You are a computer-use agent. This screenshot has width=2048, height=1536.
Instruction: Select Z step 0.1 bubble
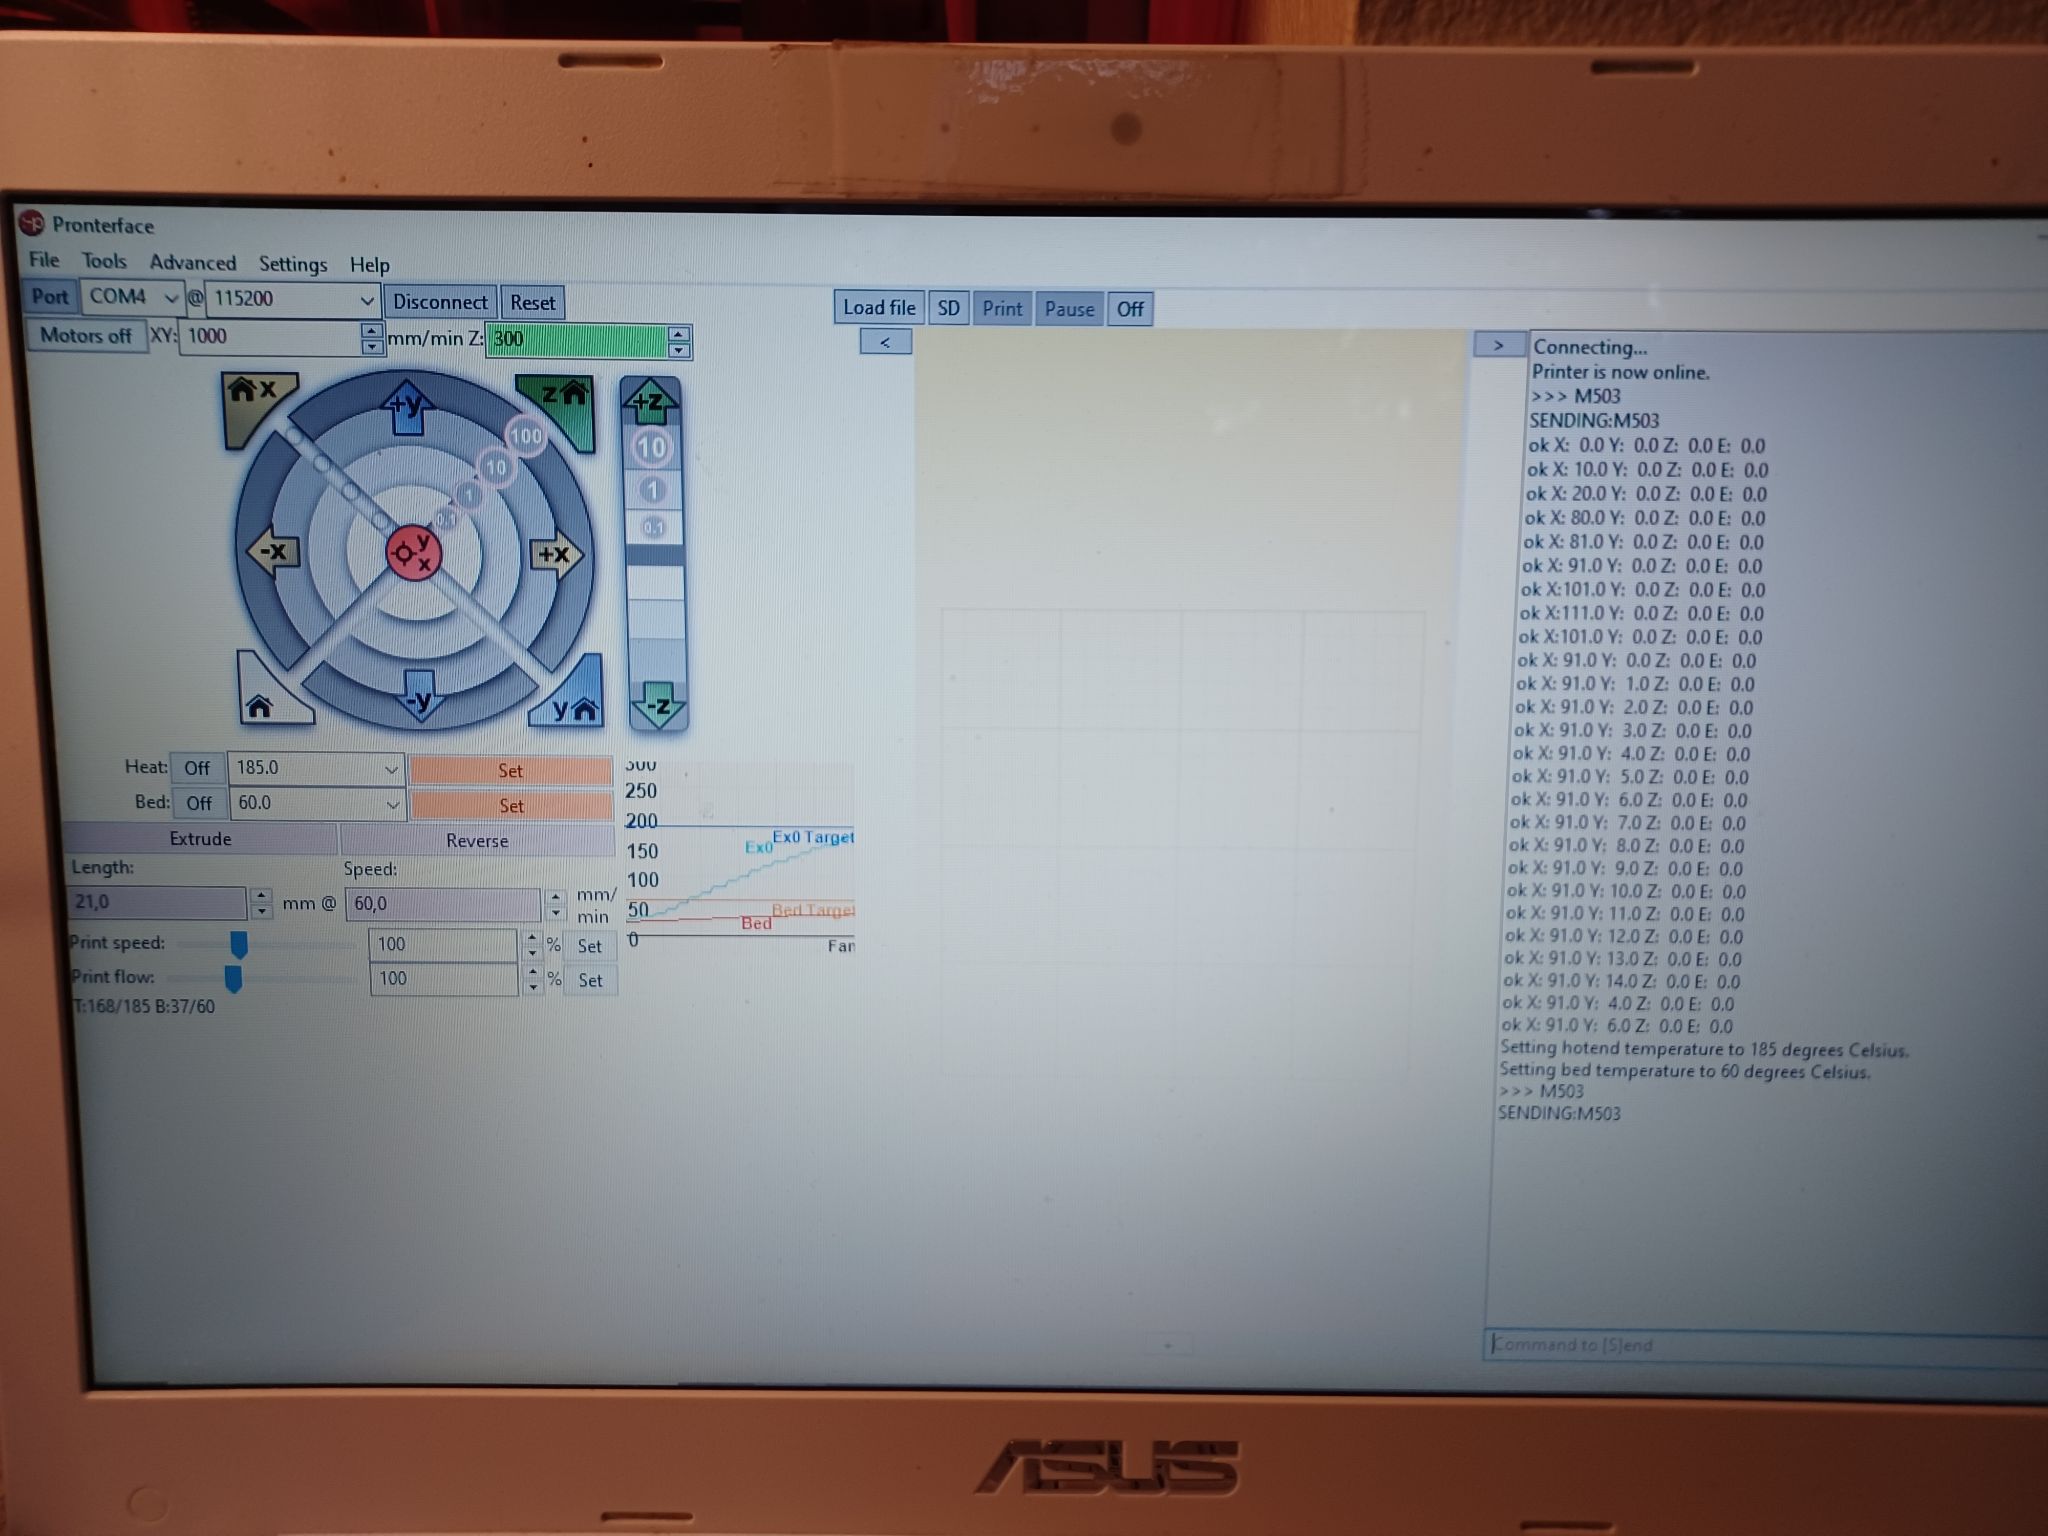pyautogui.click(x=653, y=527)
